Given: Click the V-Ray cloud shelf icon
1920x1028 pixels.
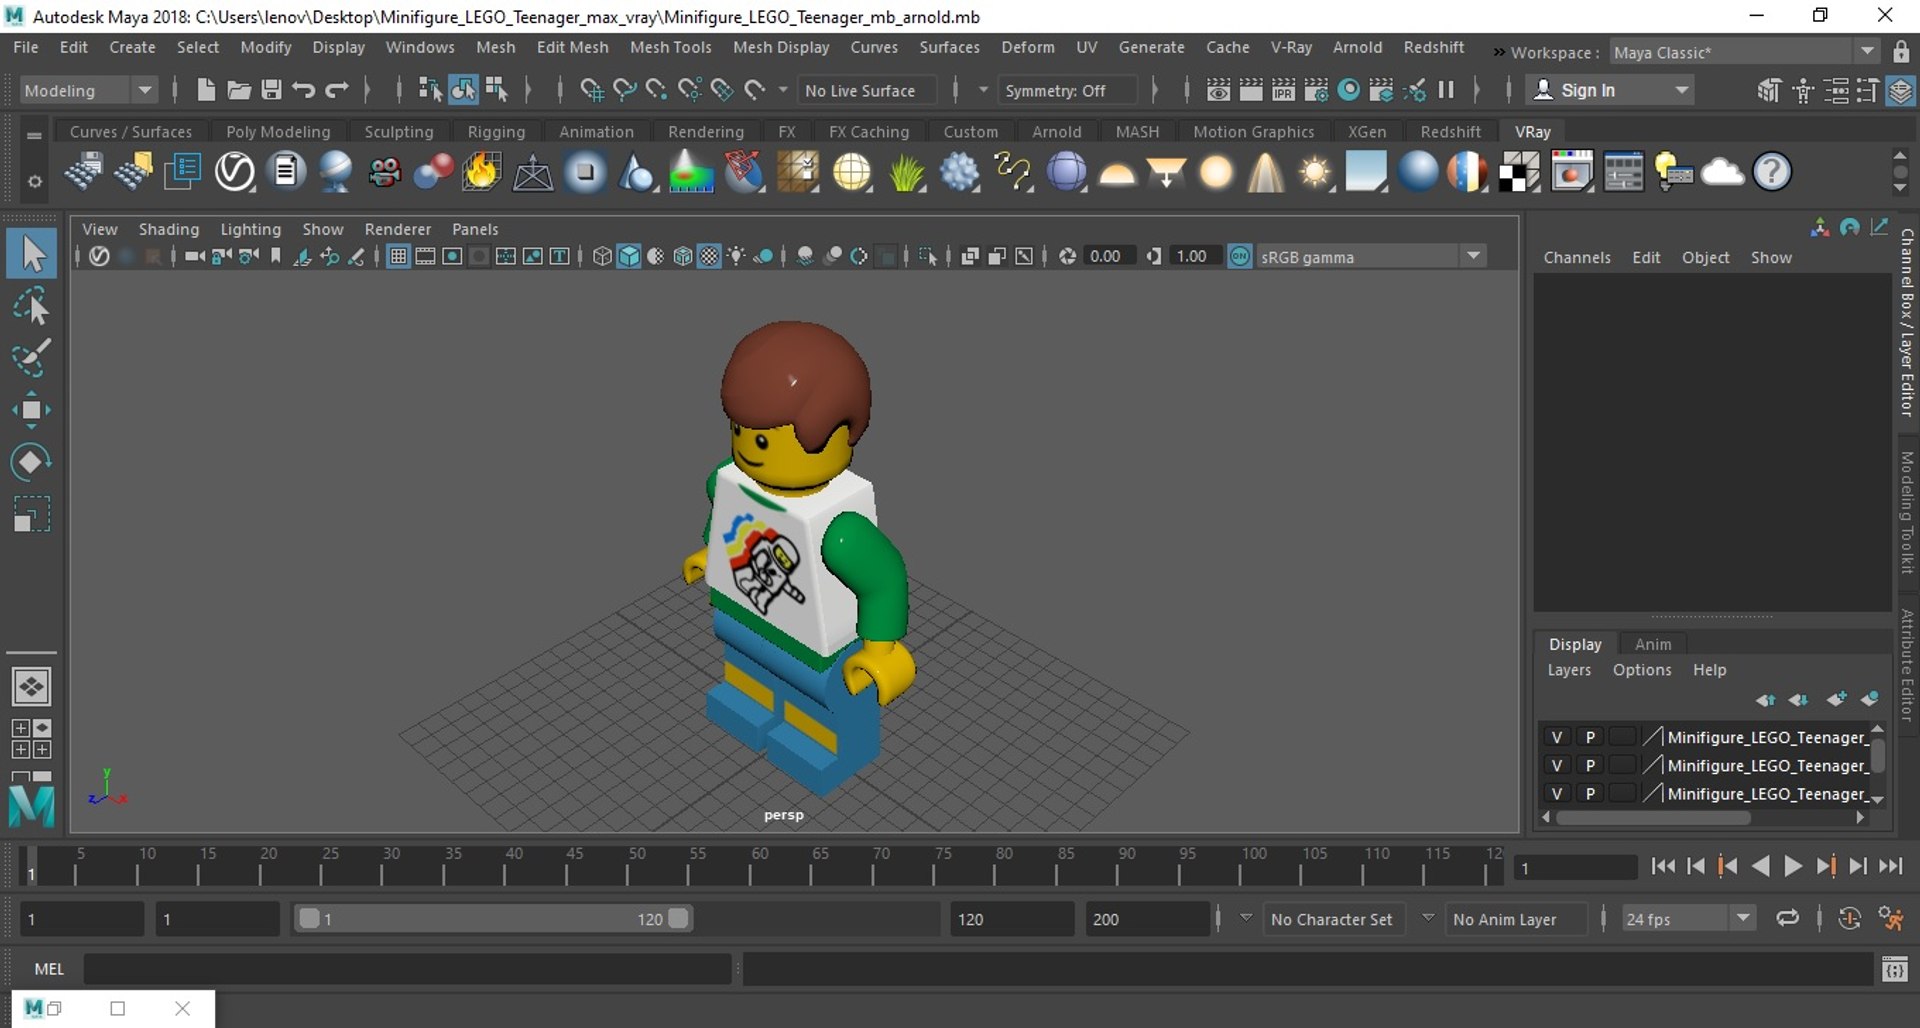Looking at the screenshot, I should coord(1722,172).
